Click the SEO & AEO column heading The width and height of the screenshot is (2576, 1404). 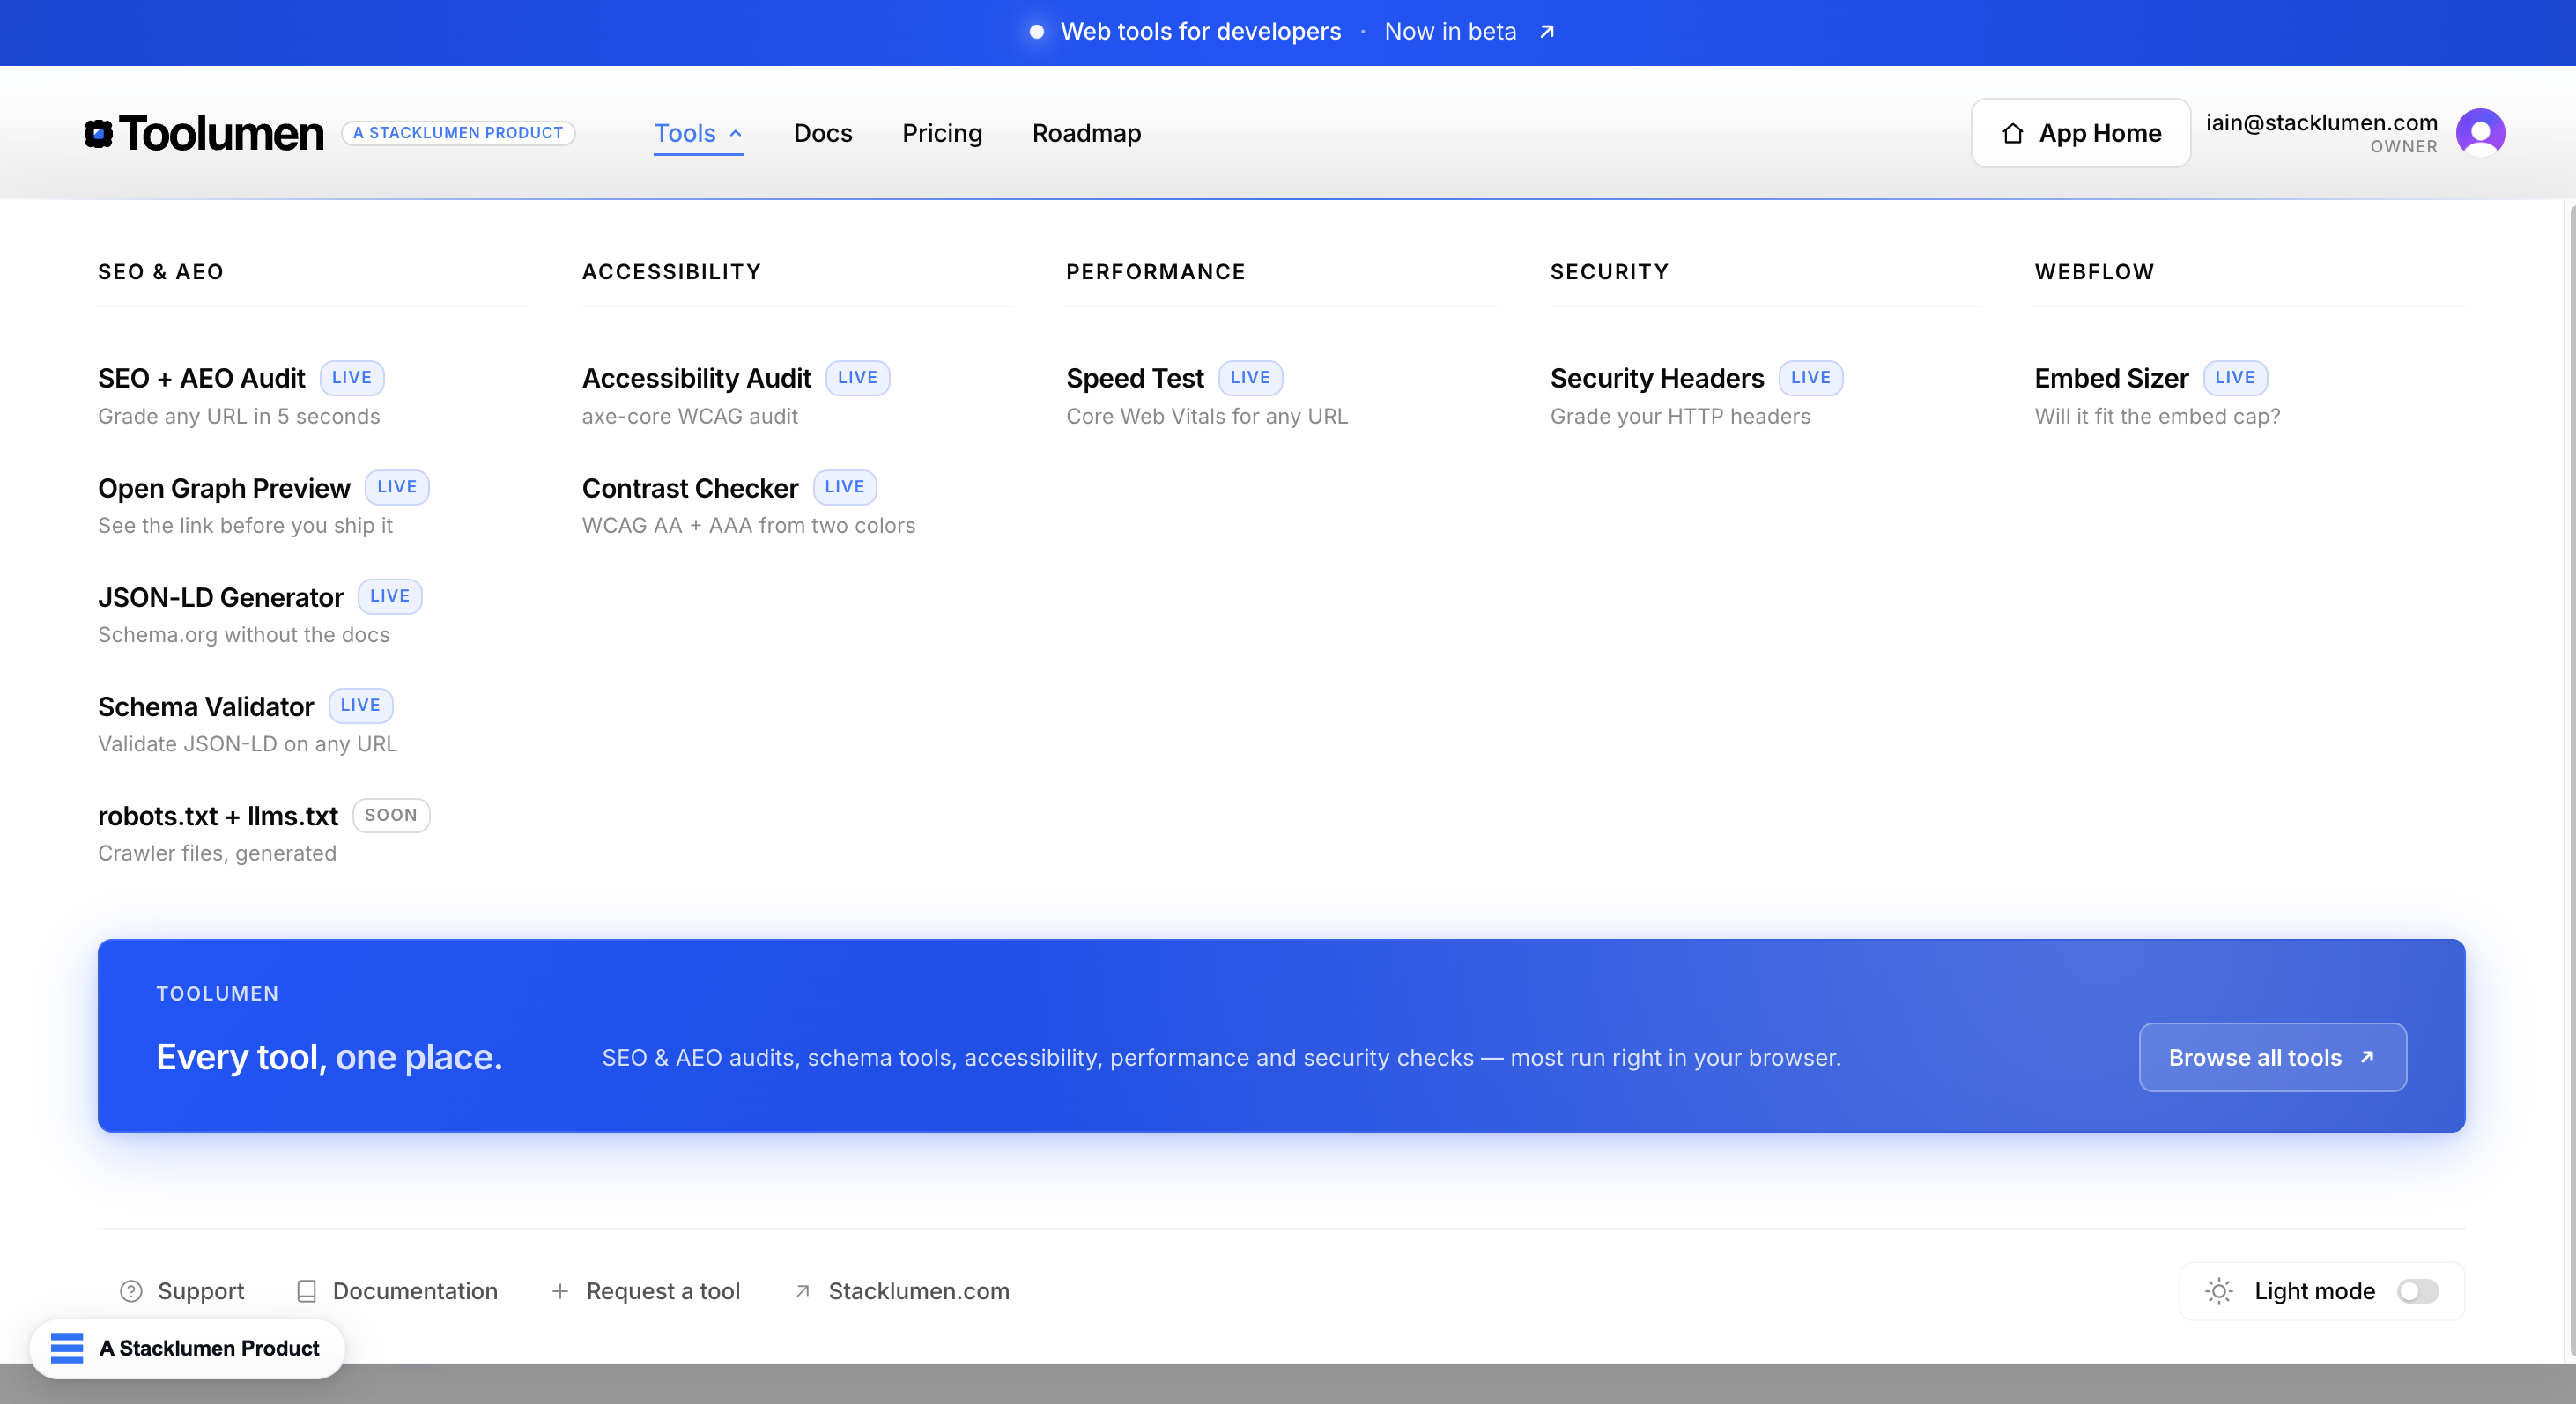[x=161, y=272]
